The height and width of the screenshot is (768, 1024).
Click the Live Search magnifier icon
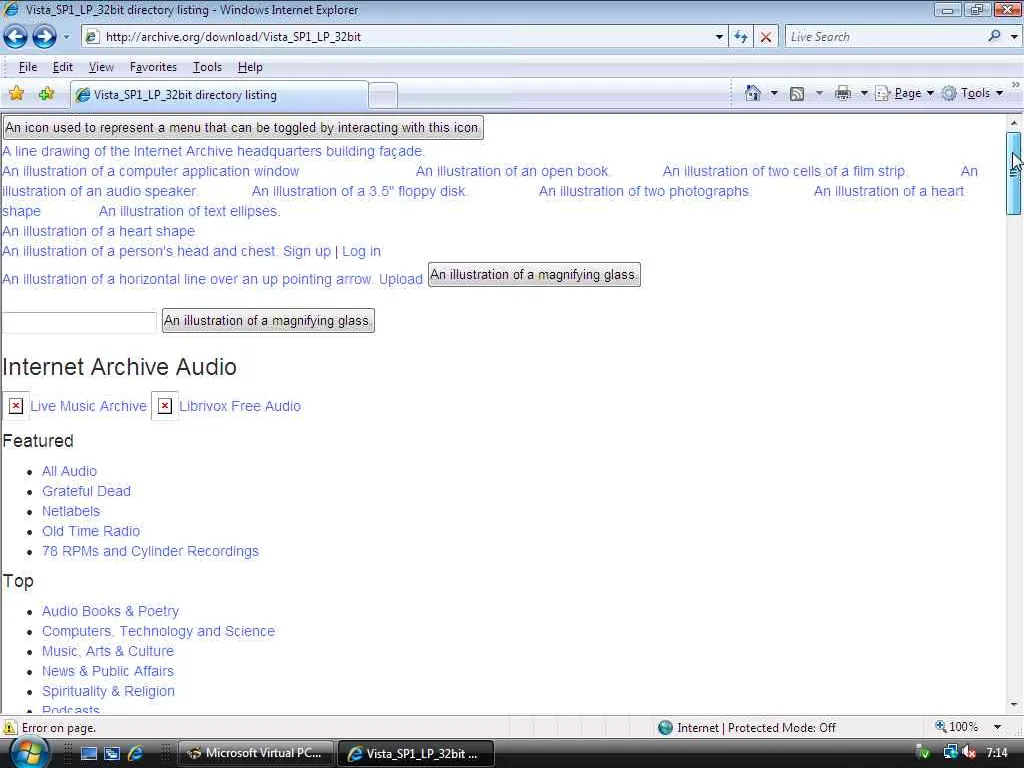tap(994, 36)
